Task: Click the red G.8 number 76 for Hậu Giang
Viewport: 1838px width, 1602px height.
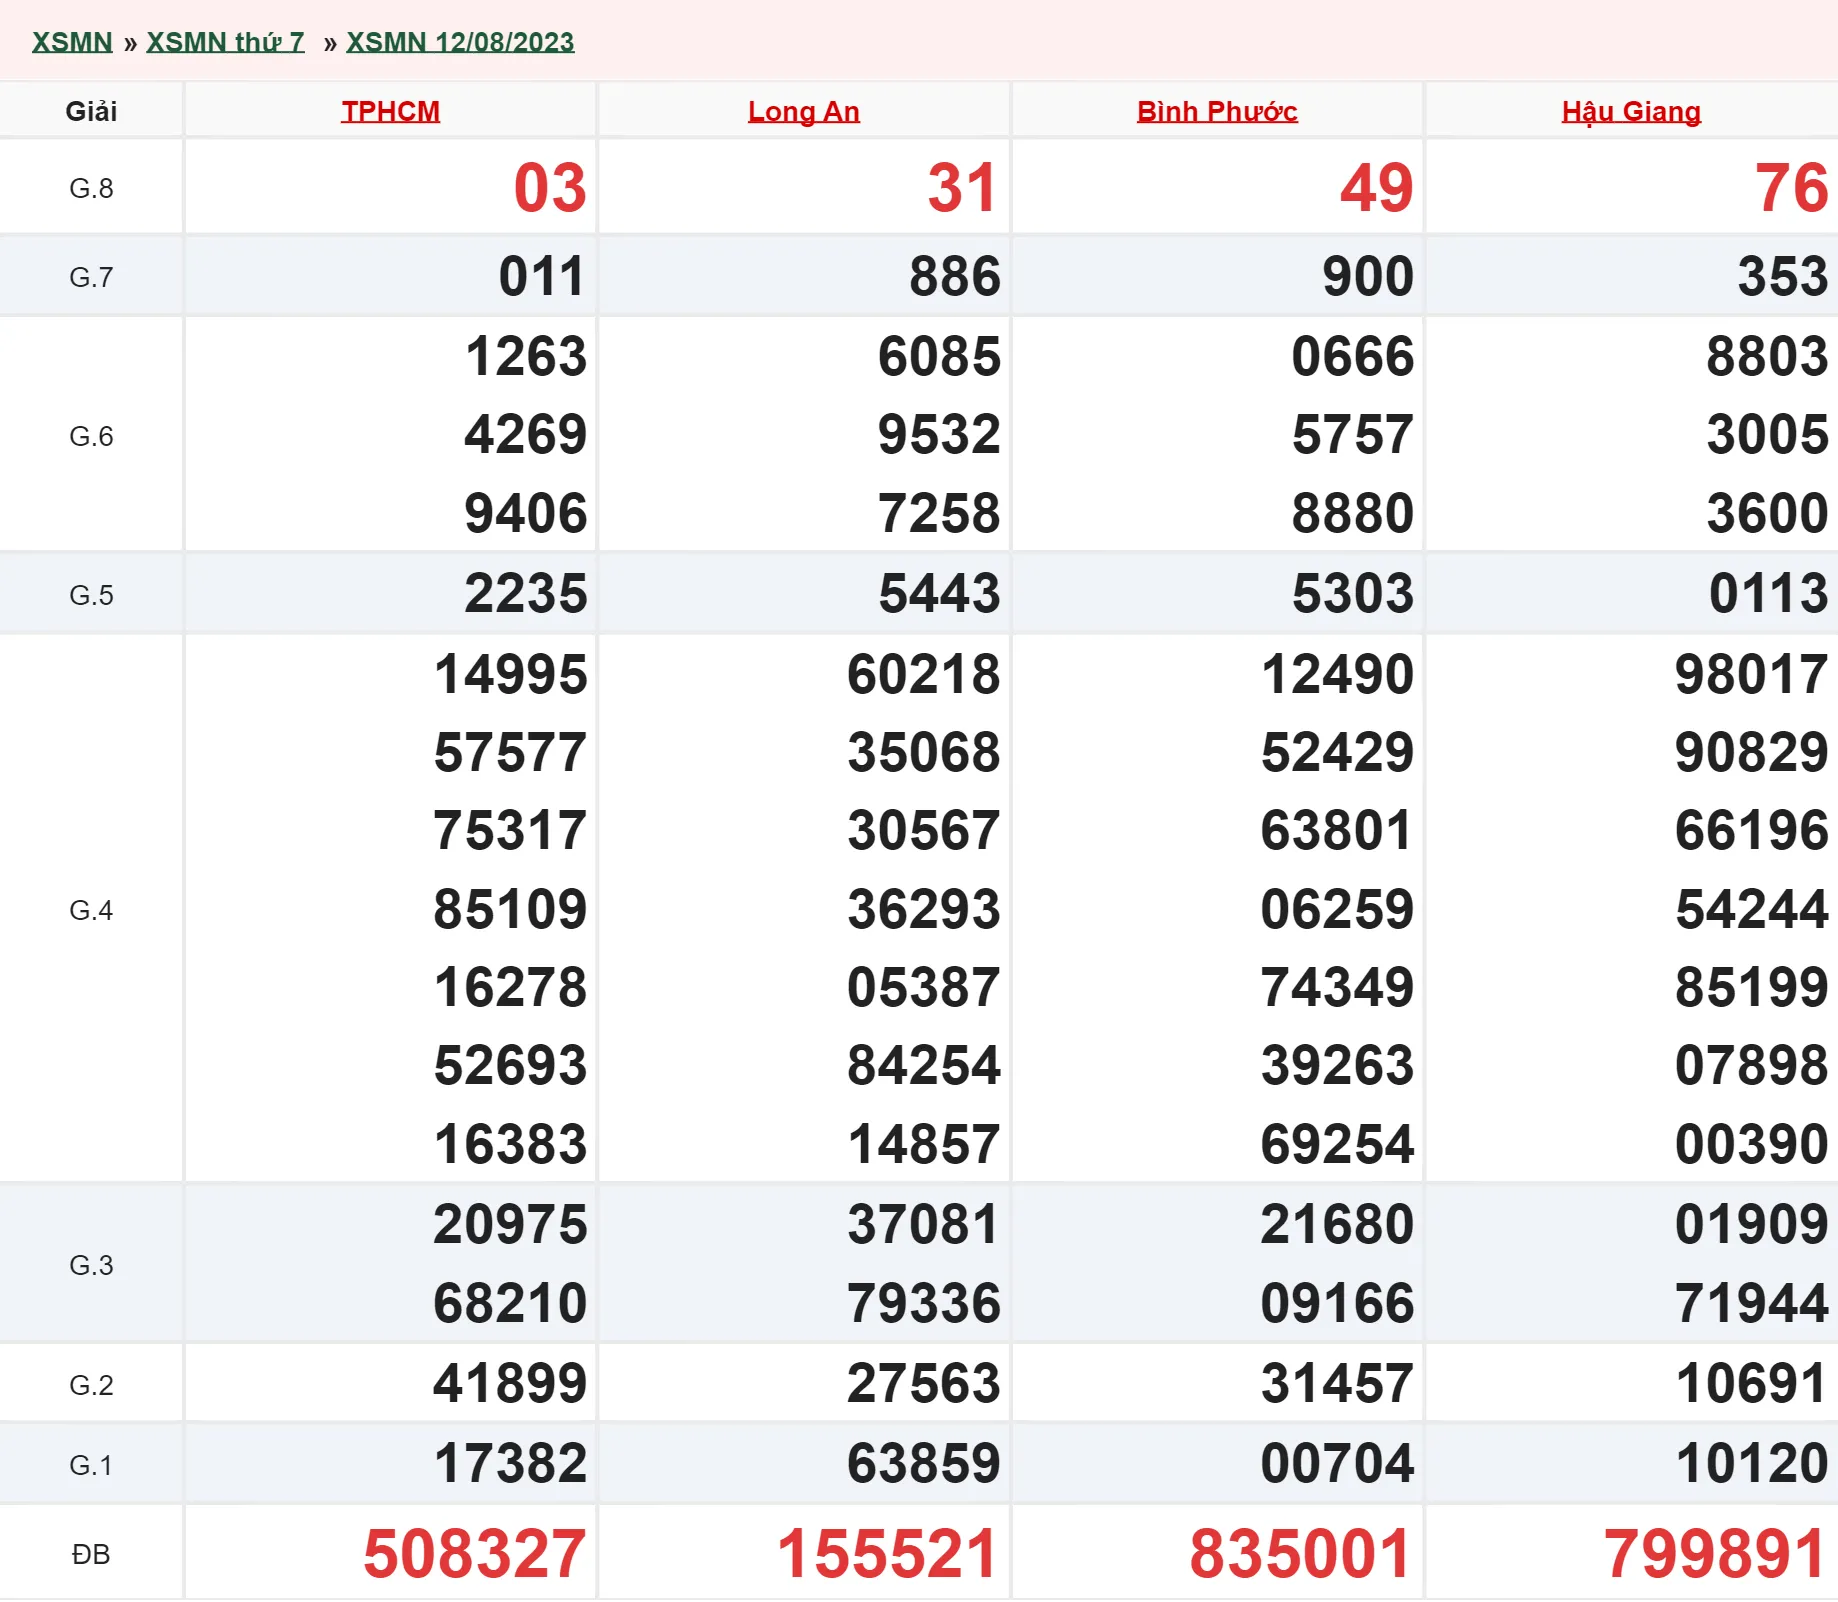Action: coord(1791,188)
